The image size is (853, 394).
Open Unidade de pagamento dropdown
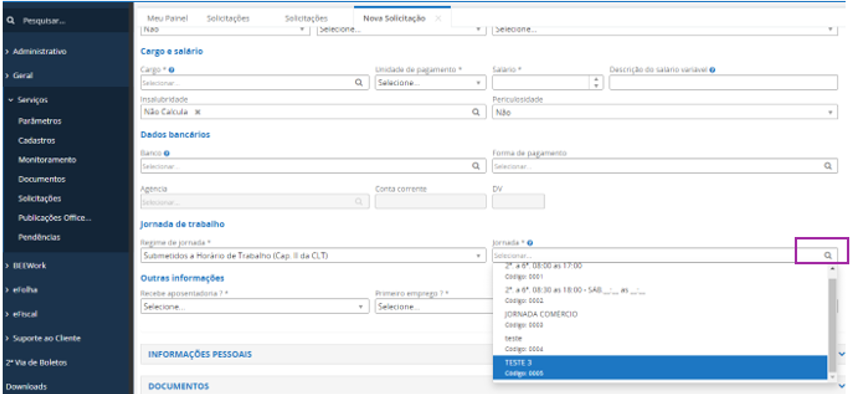pos(430,83)
